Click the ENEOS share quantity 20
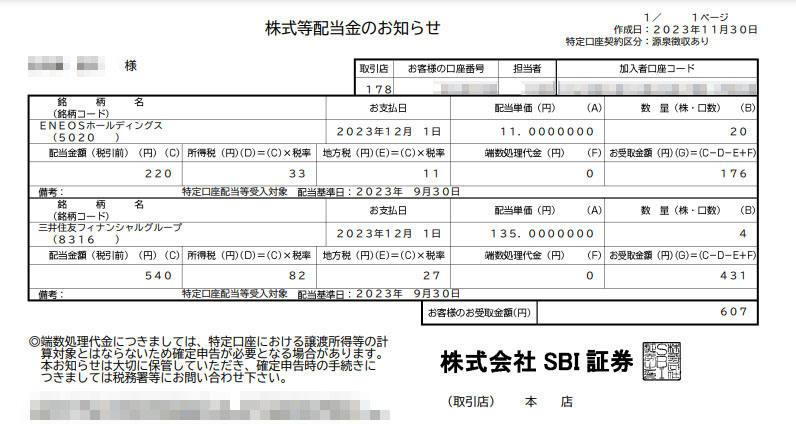Viewport: 796px width, 432px height. coord(738,132)
